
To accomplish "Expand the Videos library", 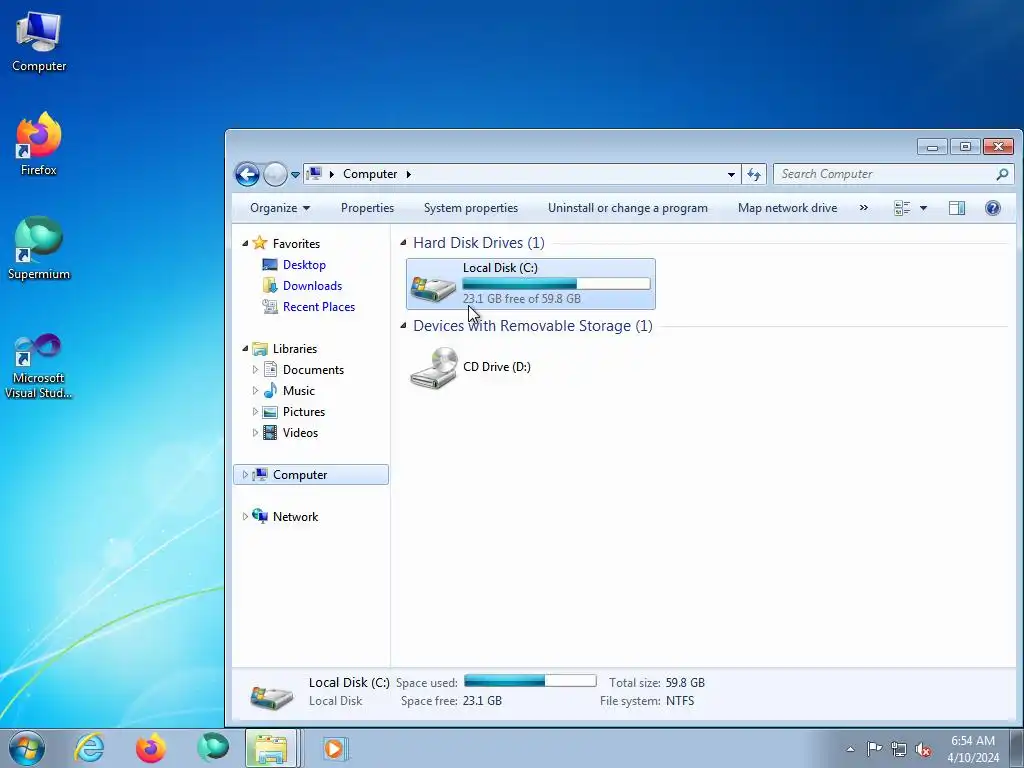I will tap(255, 432).
